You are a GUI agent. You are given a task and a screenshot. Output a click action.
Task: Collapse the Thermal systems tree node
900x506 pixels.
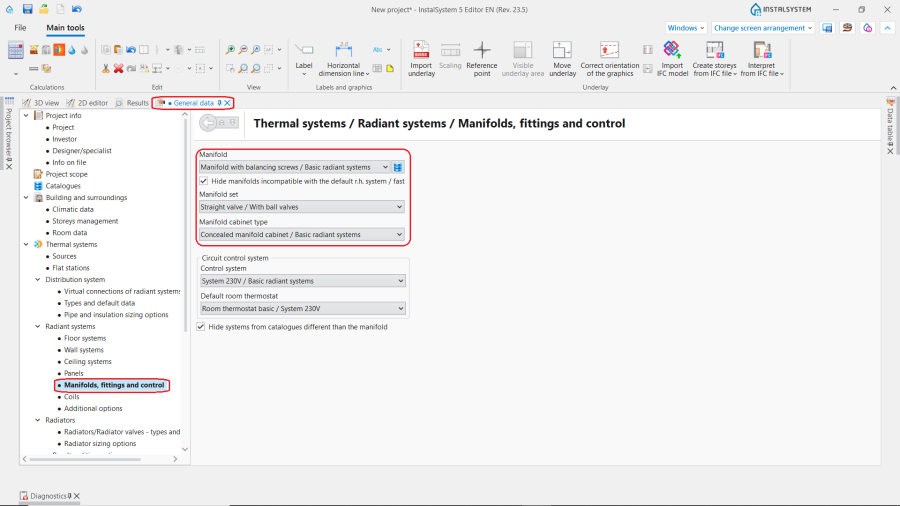point(26,244)
